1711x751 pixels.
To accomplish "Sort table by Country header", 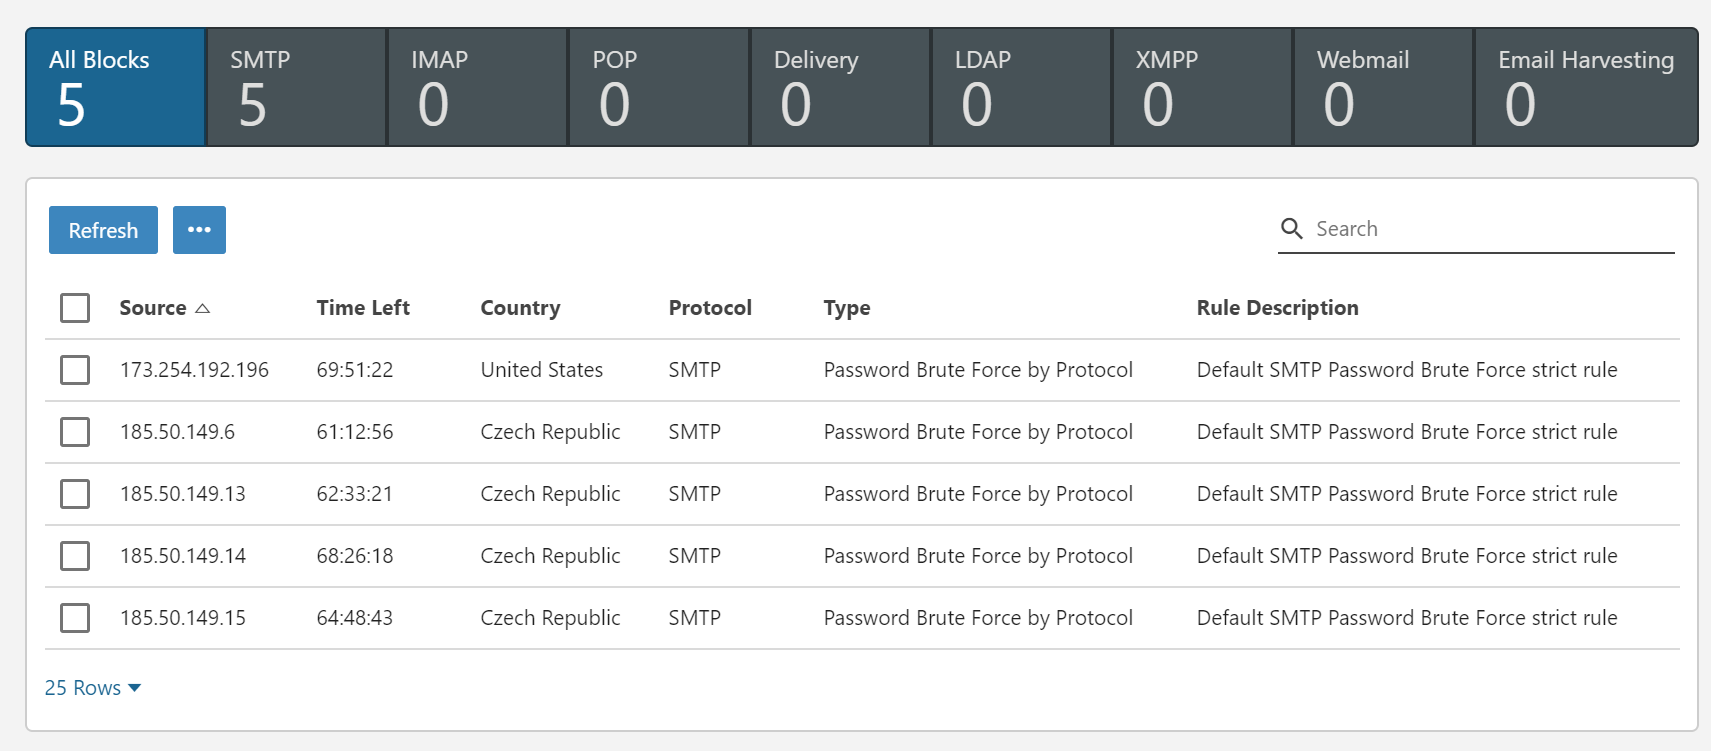I will pos(520,308).
